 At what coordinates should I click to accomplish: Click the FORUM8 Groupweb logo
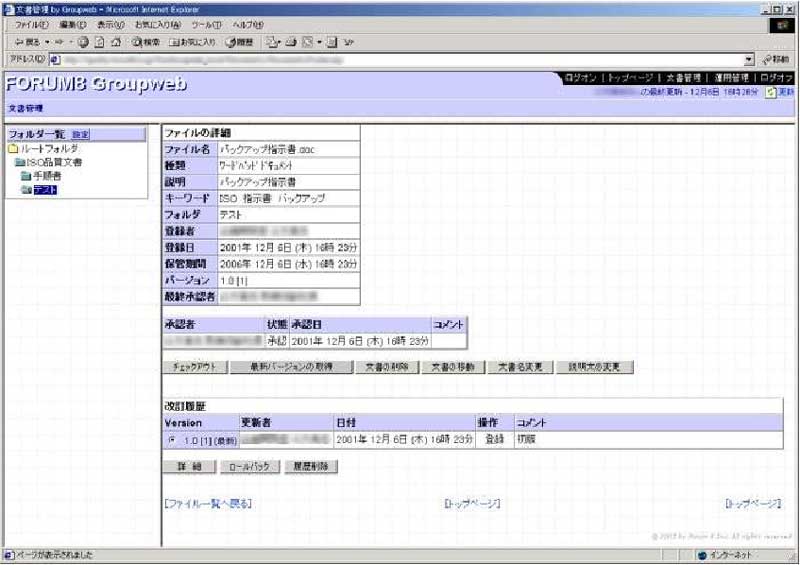[96, 84]
